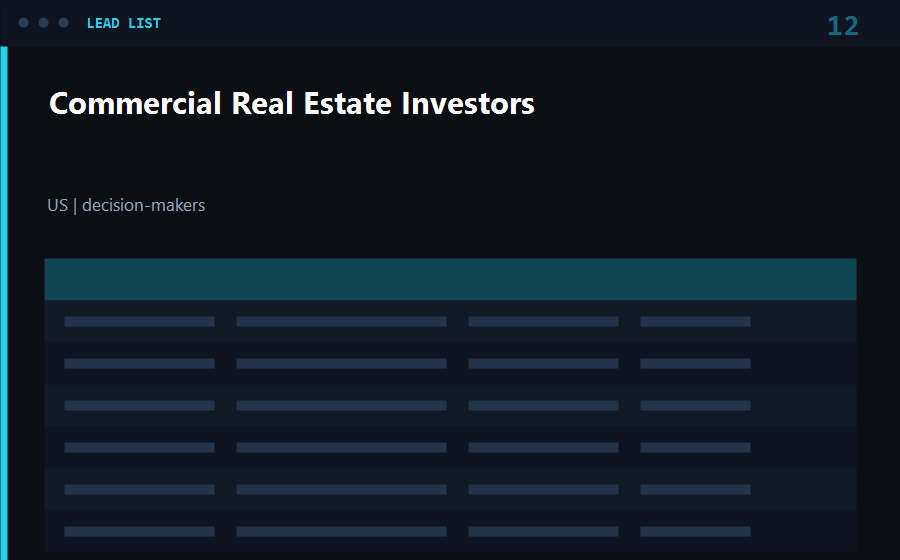This screenshot has width=900, height=560.
Task: Select the first row's first column placeholder
Action: pos(139,321)
